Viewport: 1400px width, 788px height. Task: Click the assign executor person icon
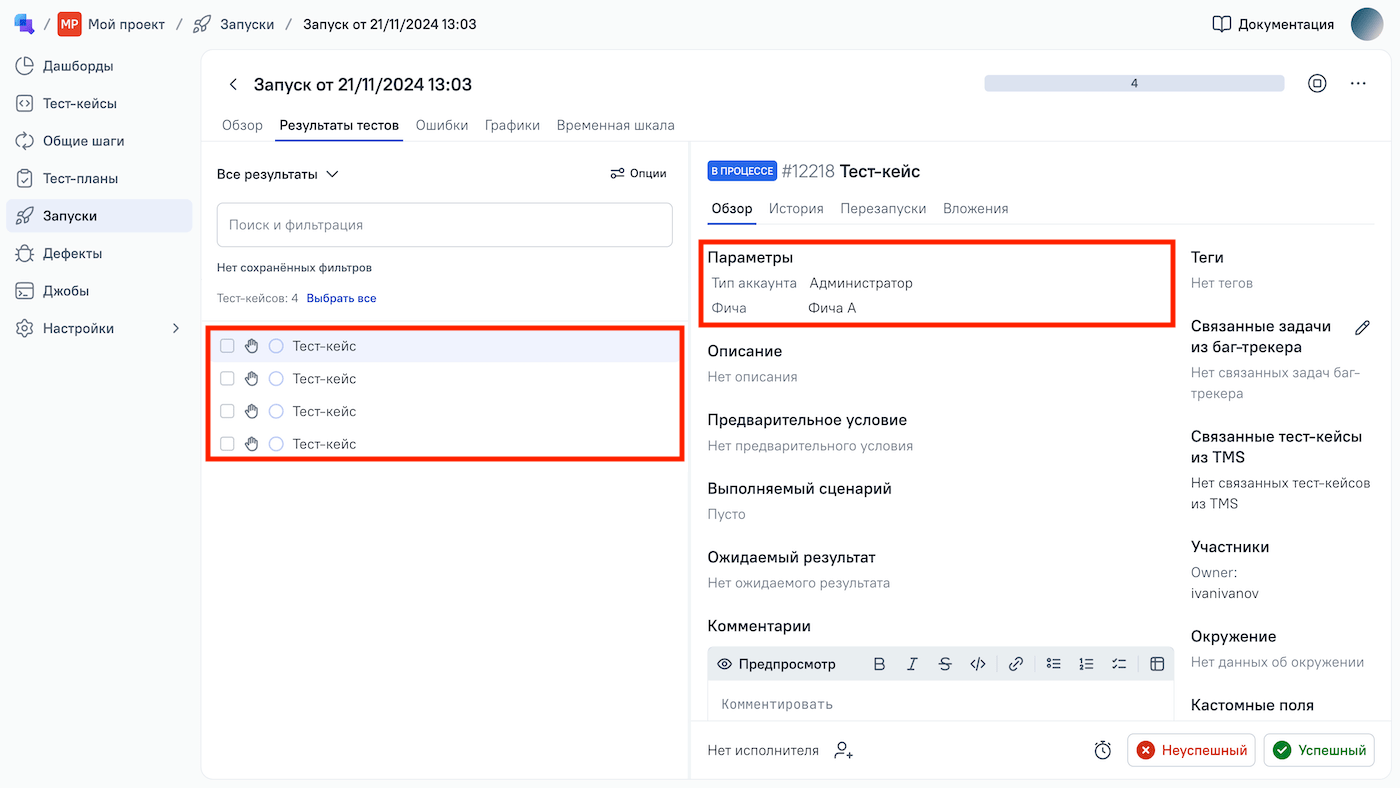(844, 750)
